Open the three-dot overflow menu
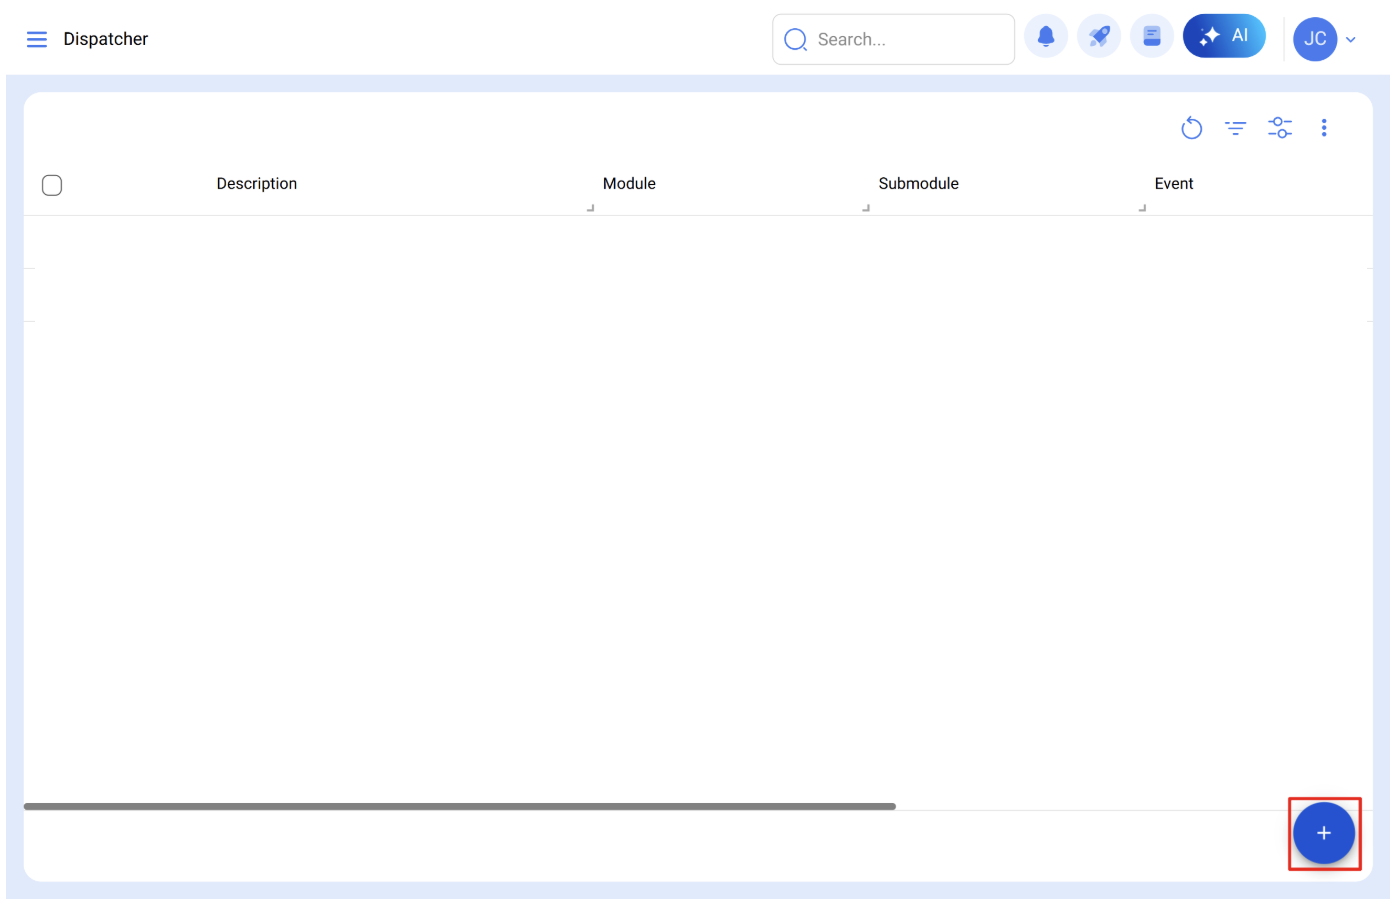 click(1324, 128)
